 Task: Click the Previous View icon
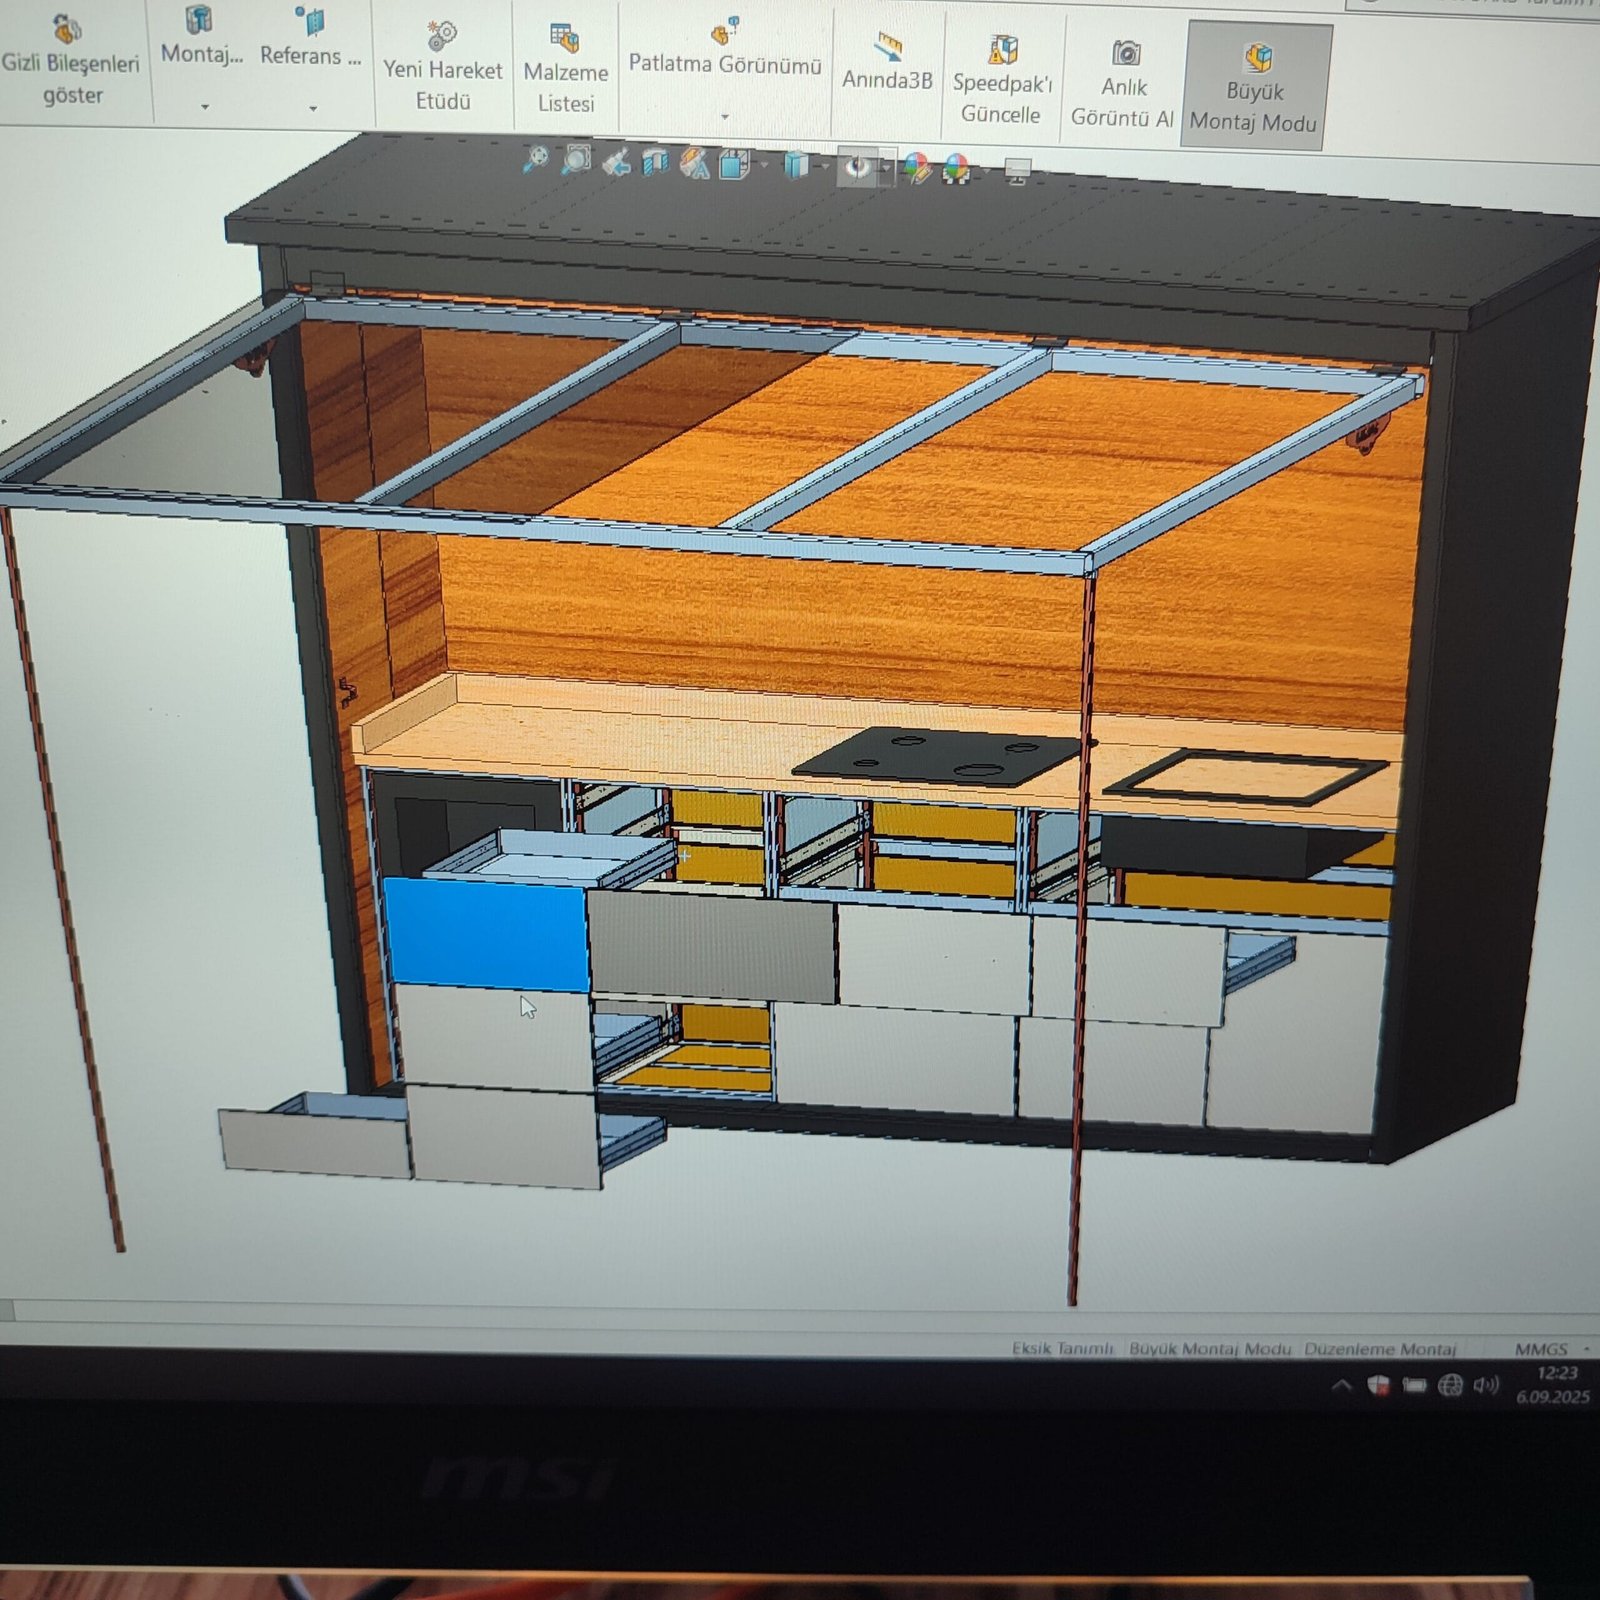[x=615, y=162]
